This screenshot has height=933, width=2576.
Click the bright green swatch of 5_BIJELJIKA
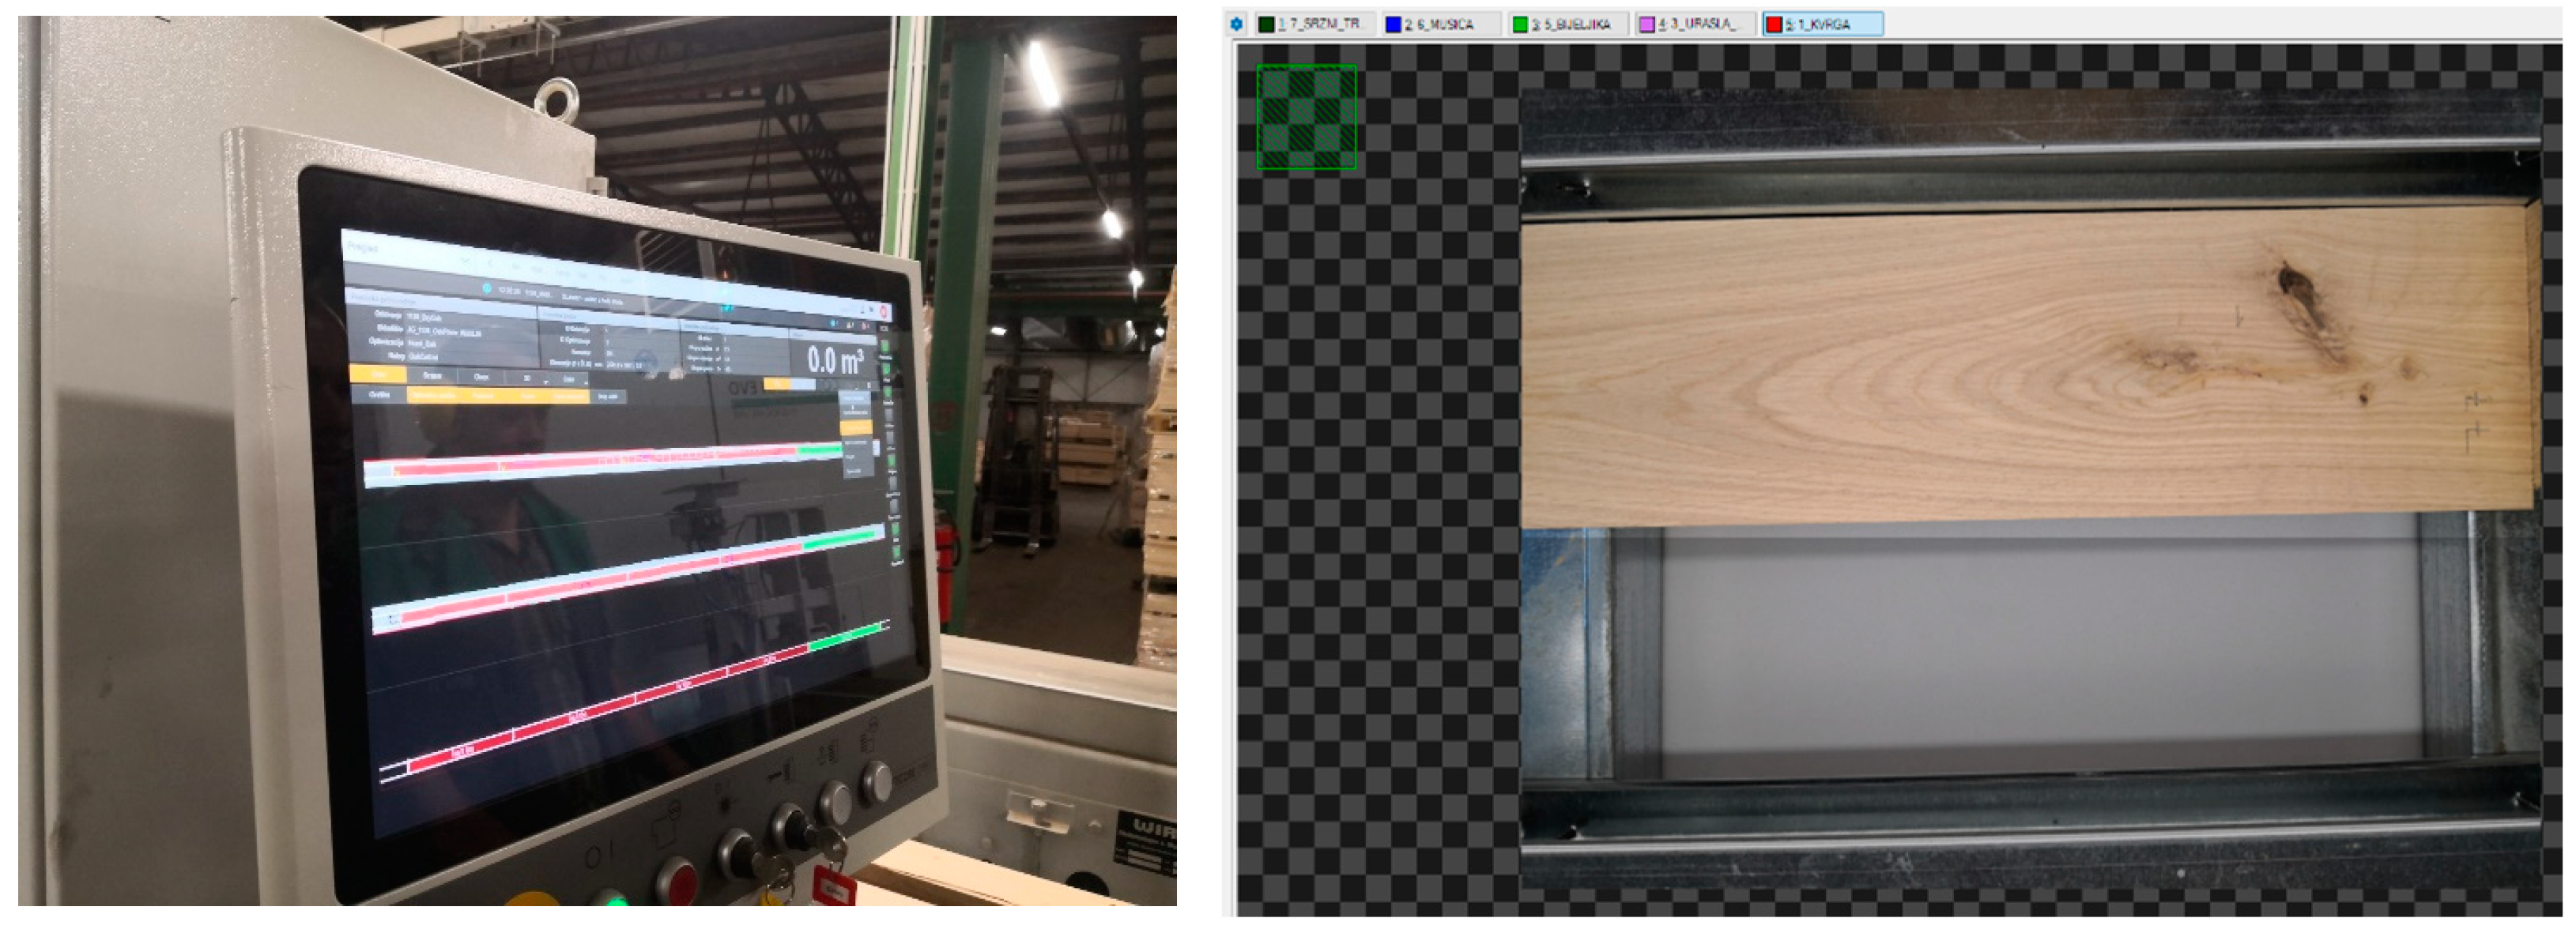click(x=1520, y=24)
